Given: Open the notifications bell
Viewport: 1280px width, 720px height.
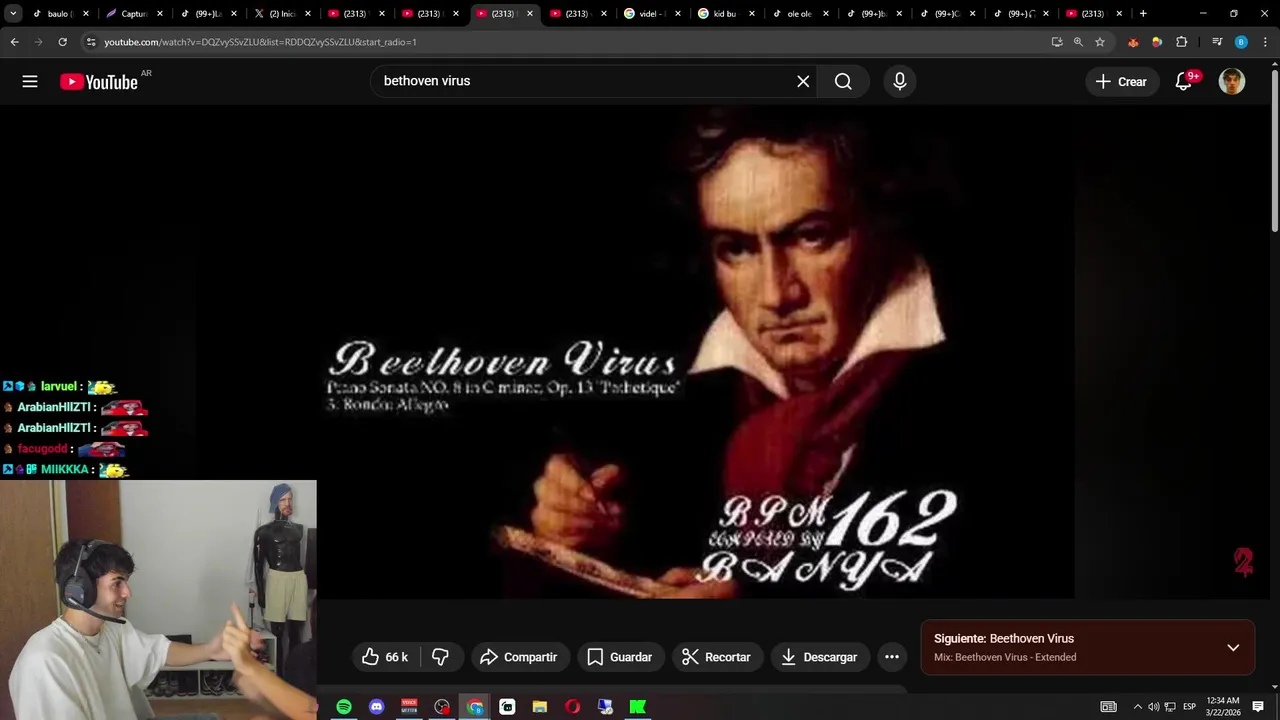Looking at the screenshot, I should click(x=1184, y=82).
